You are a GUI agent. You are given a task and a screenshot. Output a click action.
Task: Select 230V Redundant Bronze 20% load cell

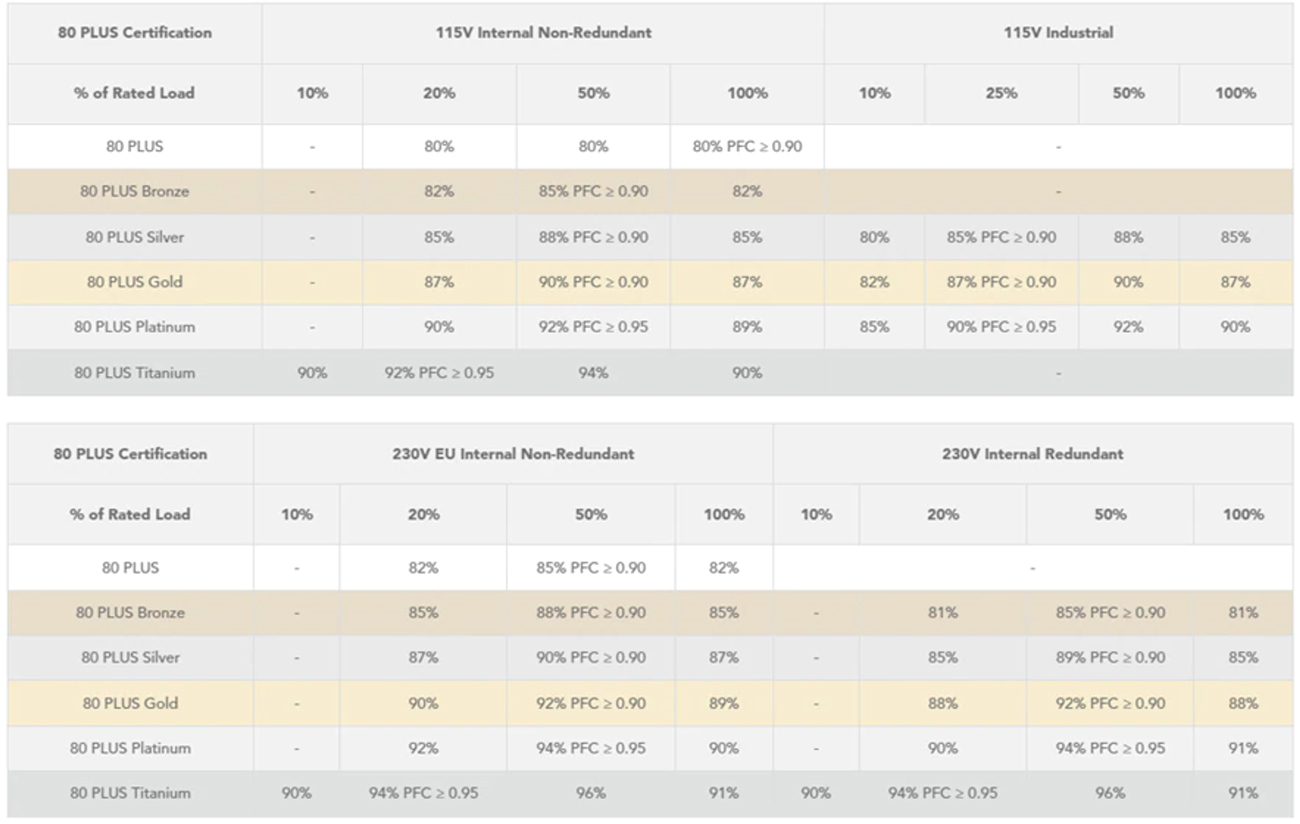tap(942, 612)
